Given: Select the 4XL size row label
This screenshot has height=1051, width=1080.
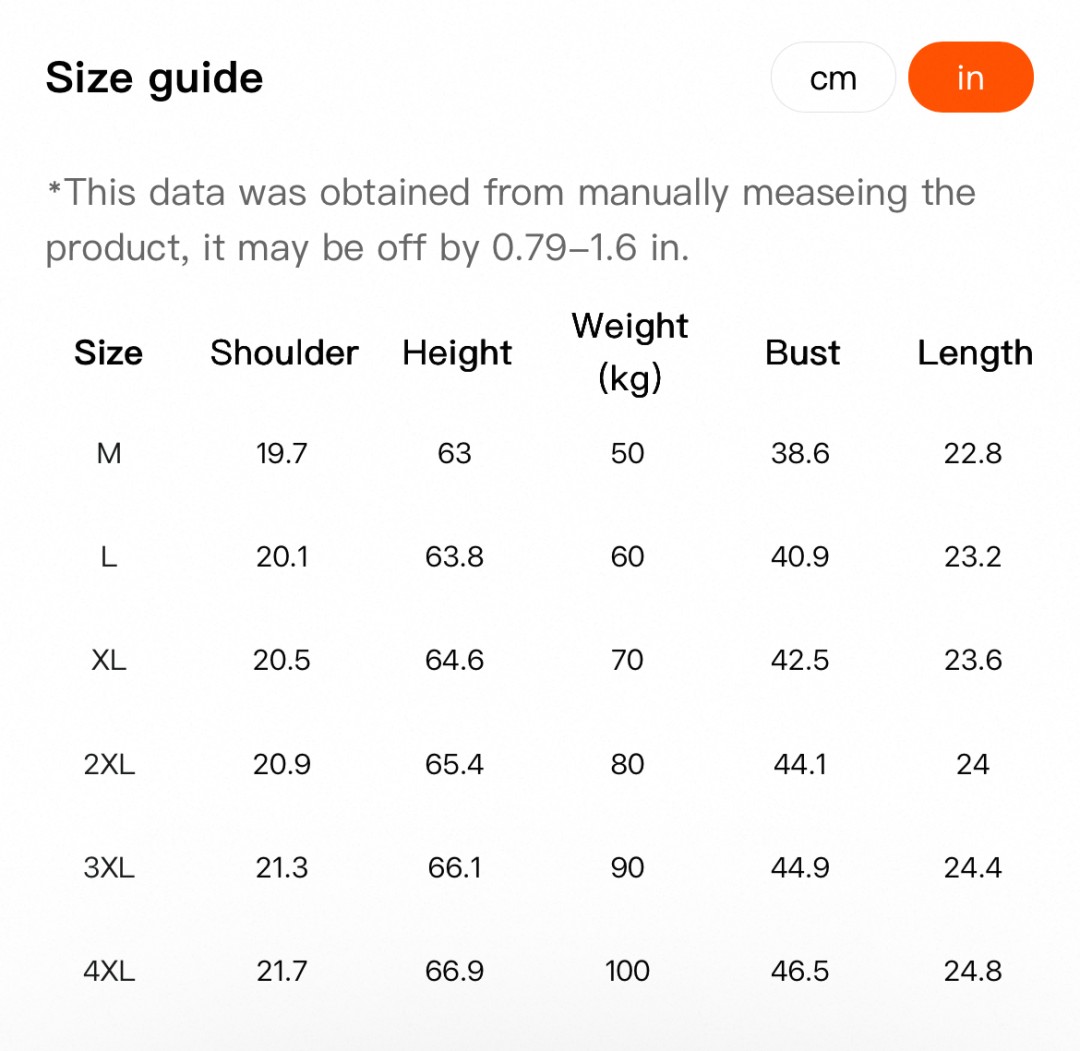Looking at the screenshot, I should point(109,971).
